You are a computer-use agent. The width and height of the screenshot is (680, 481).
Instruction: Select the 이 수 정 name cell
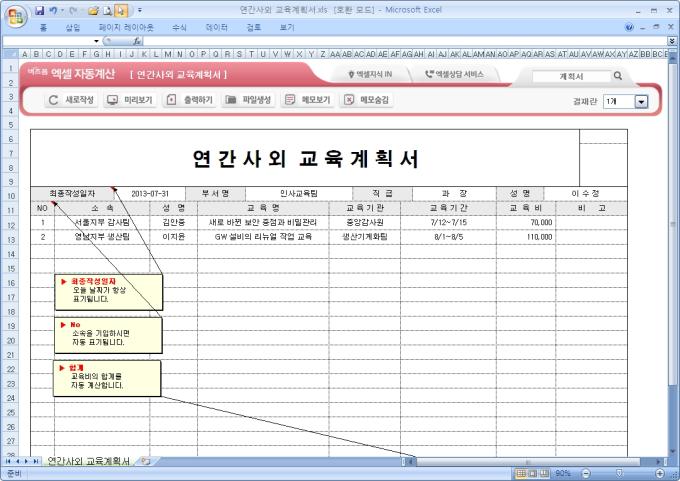[585, 193]
